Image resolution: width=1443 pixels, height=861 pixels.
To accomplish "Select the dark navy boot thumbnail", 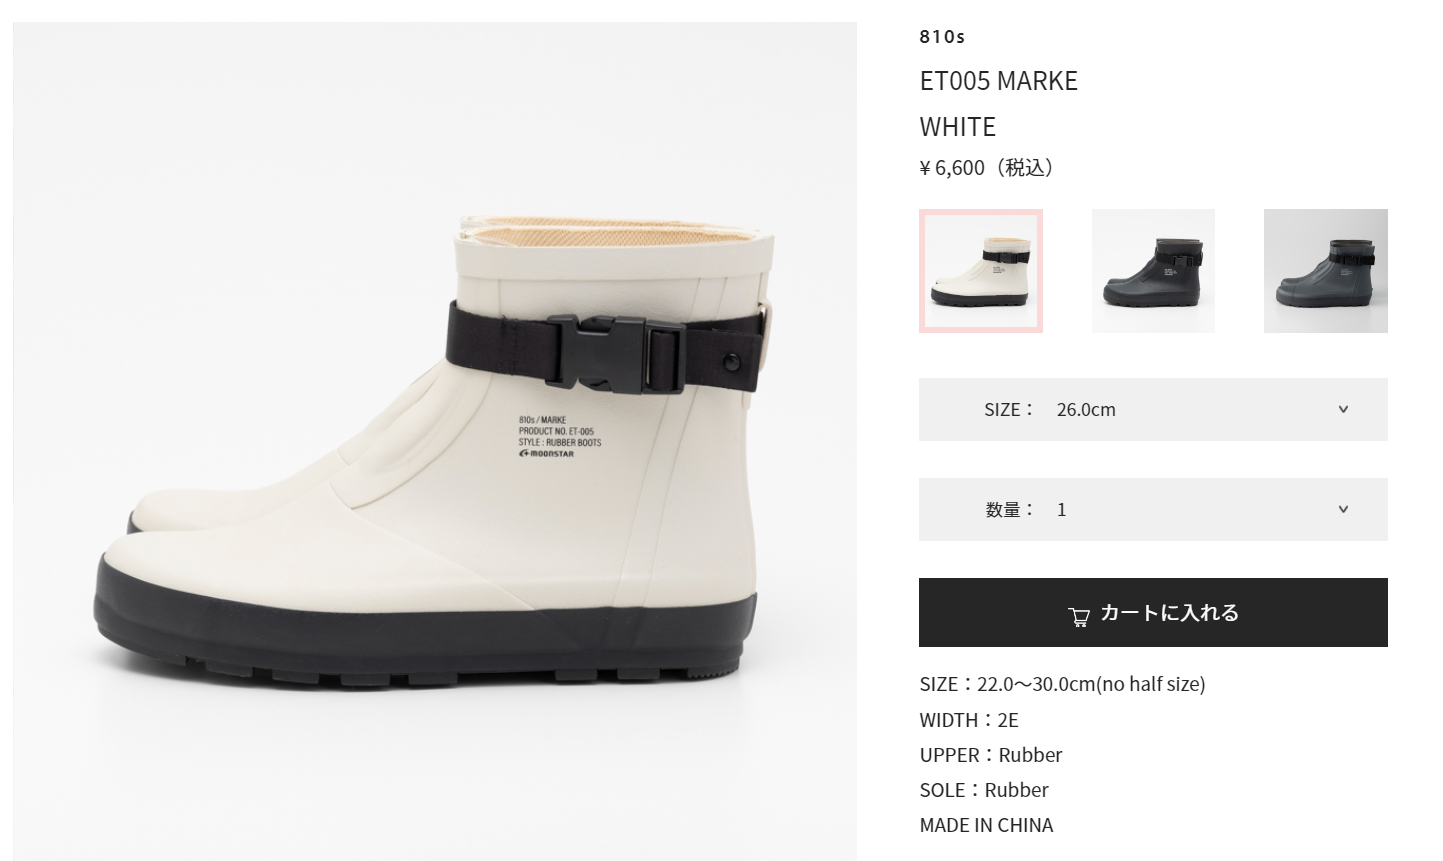I will (x=1153, y=271).
